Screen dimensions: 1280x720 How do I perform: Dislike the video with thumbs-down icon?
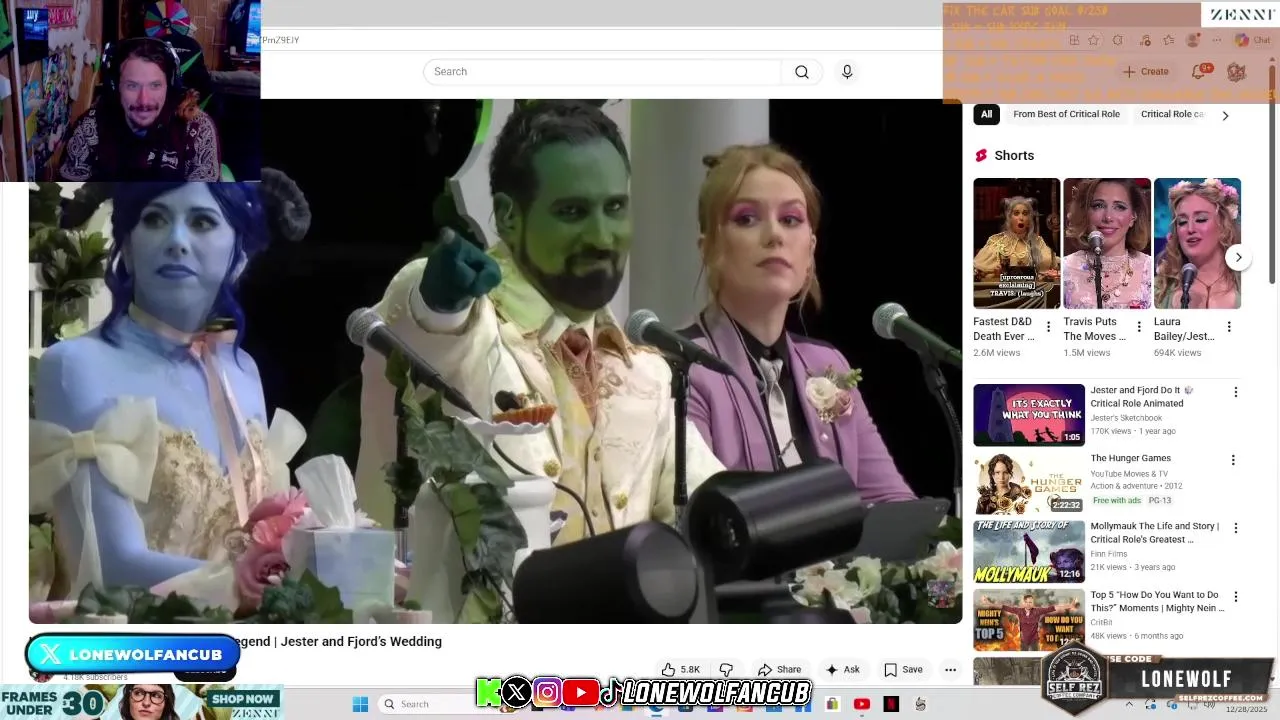(727, 669)
